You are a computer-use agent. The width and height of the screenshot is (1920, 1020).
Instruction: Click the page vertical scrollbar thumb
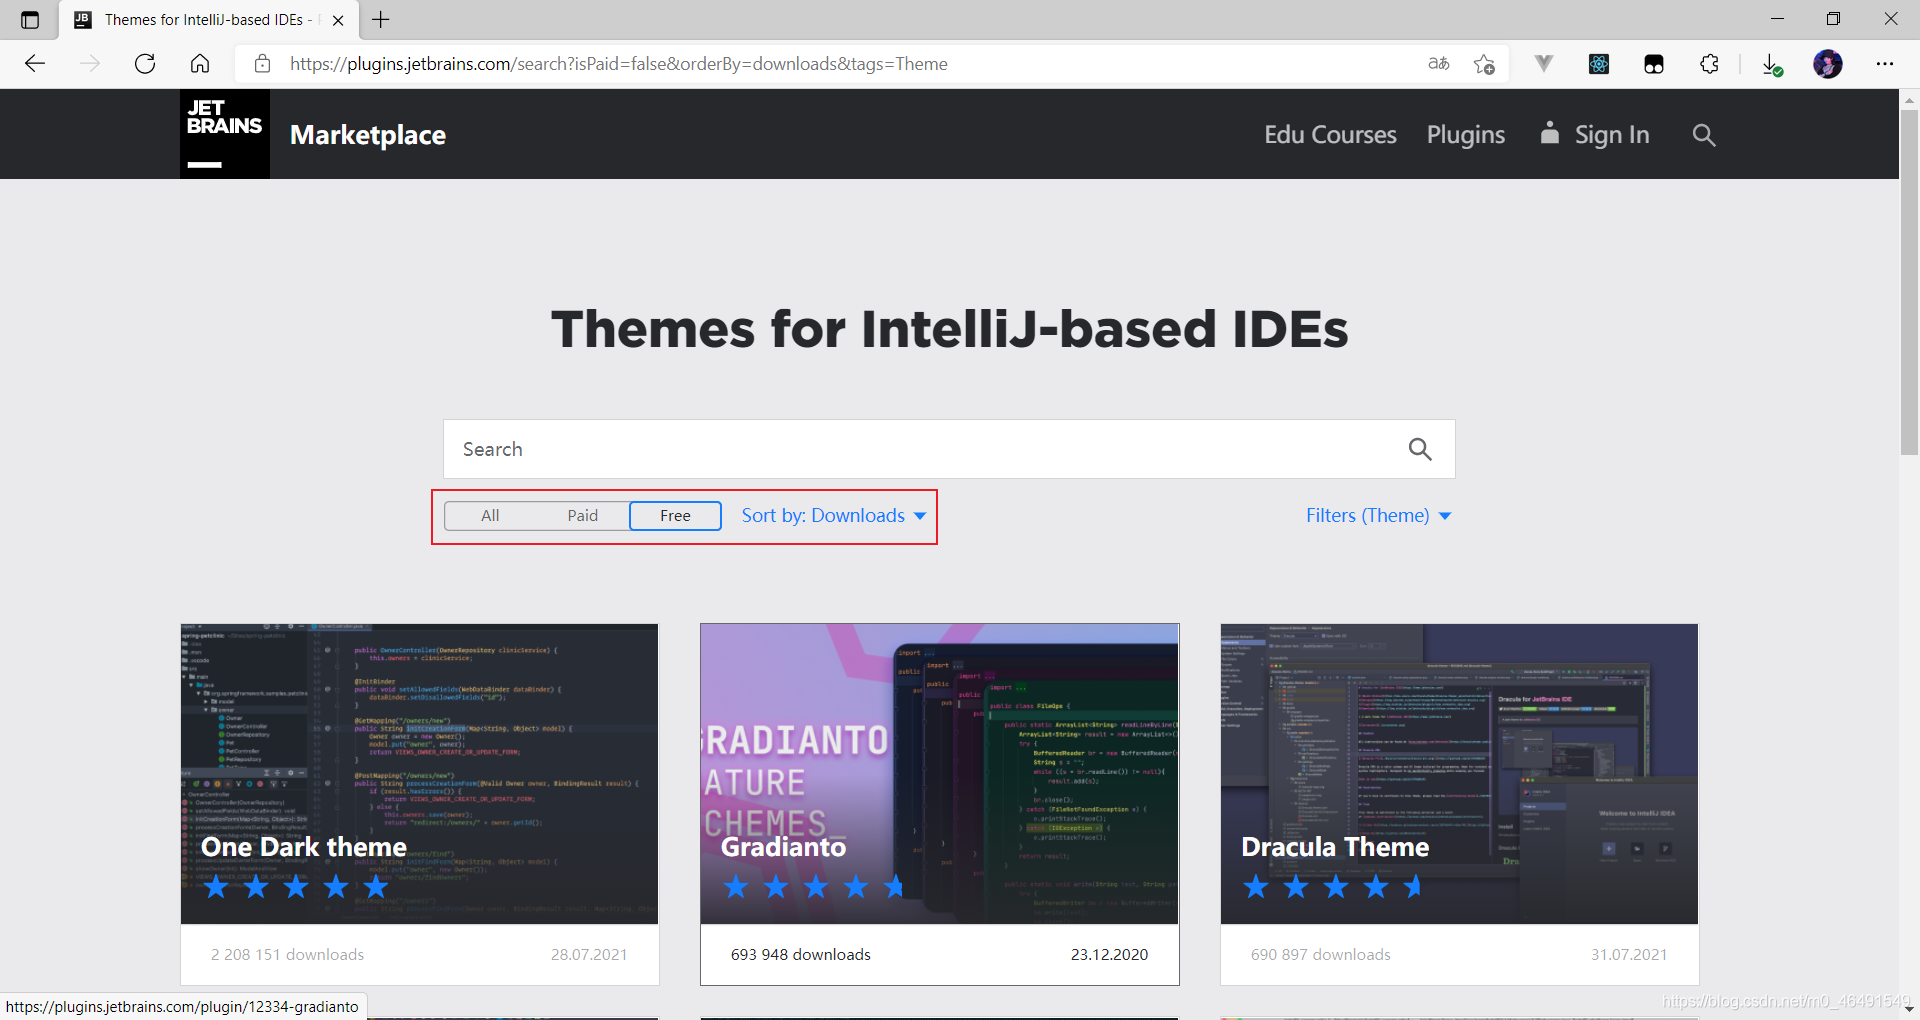tap(1909, 282)
